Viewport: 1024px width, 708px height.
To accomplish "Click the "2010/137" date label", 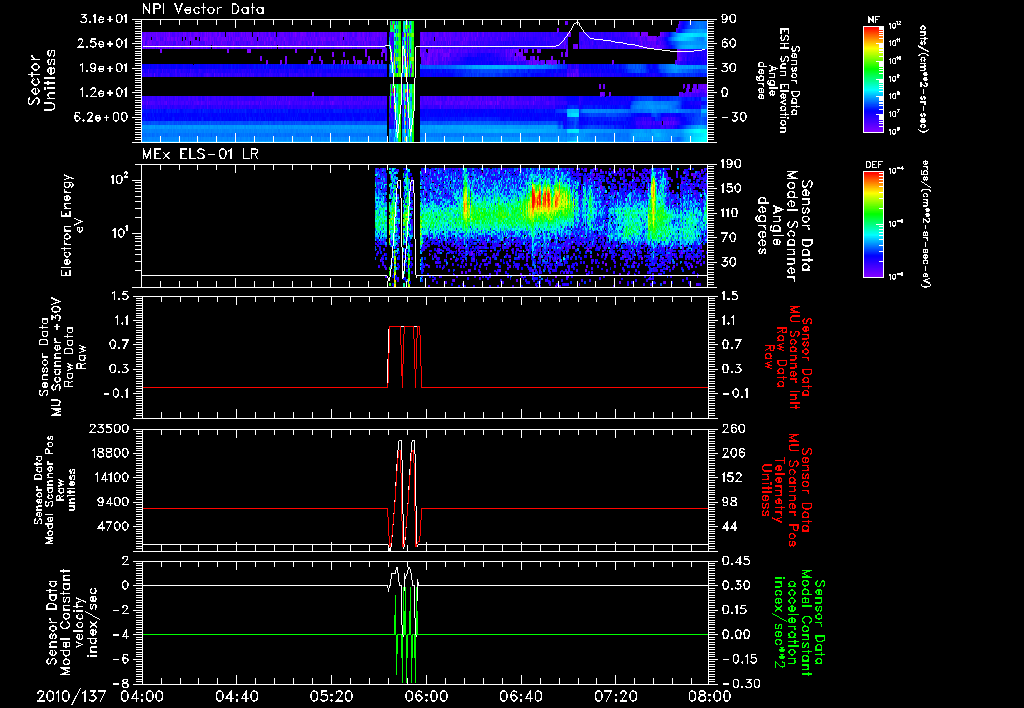I will (x=71, y=696).
